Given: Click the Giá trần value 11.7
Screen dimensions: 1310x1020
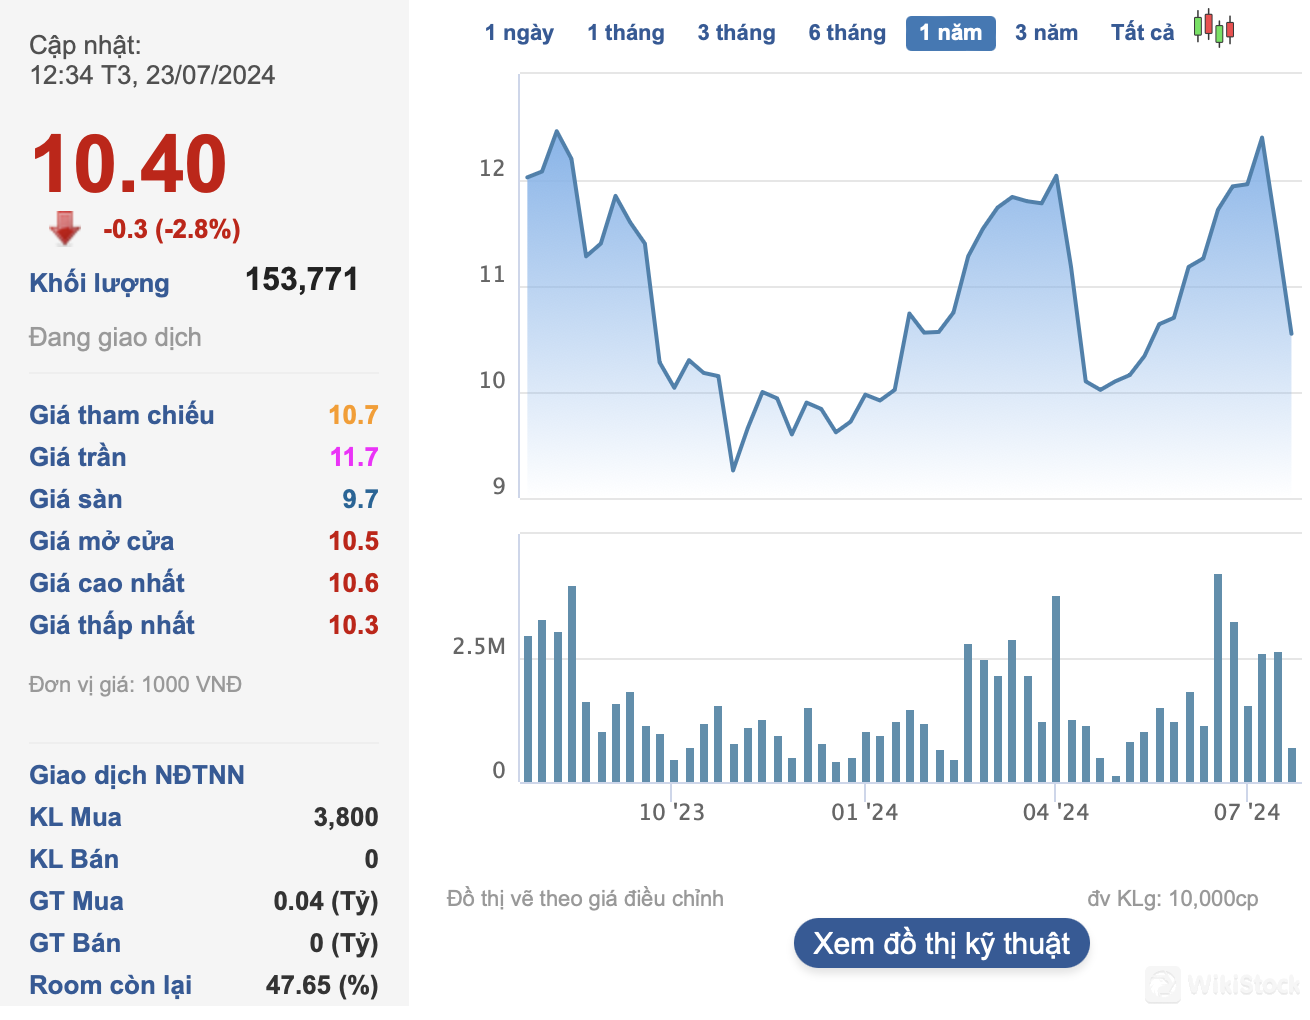Looking at the screenshot, I should coord(354,457).
